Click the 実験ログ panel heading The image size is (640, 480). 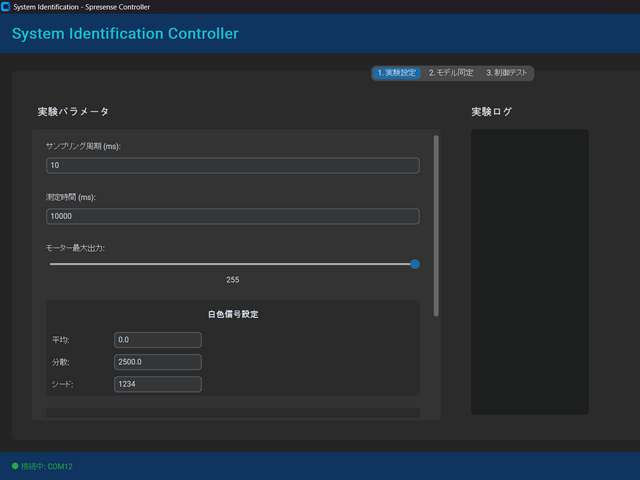point(491,111)
